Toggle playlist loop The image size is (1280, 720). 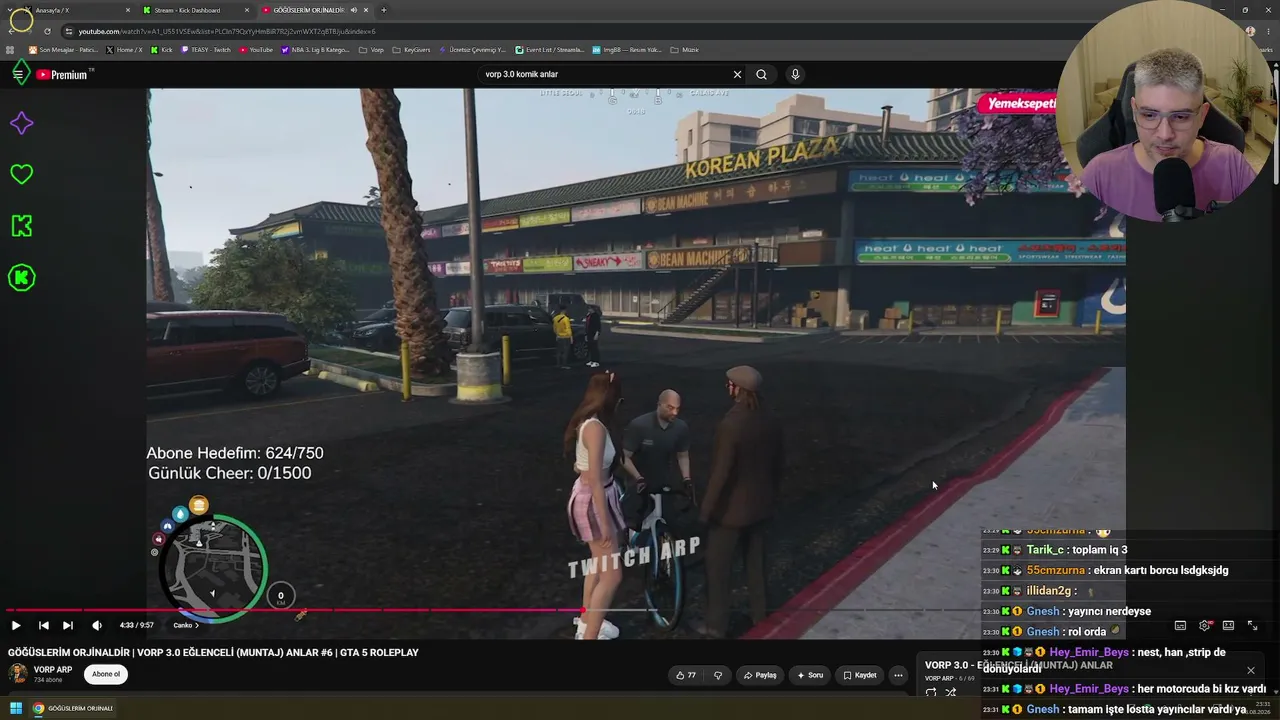(931, 692)
